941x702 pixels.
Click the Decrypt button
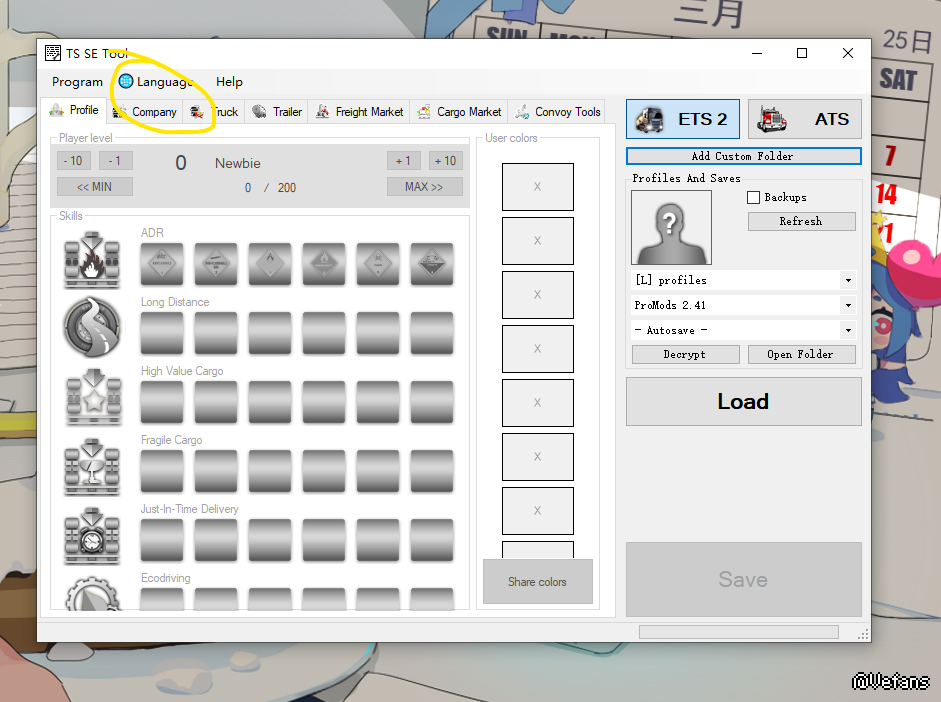(685, 355)
